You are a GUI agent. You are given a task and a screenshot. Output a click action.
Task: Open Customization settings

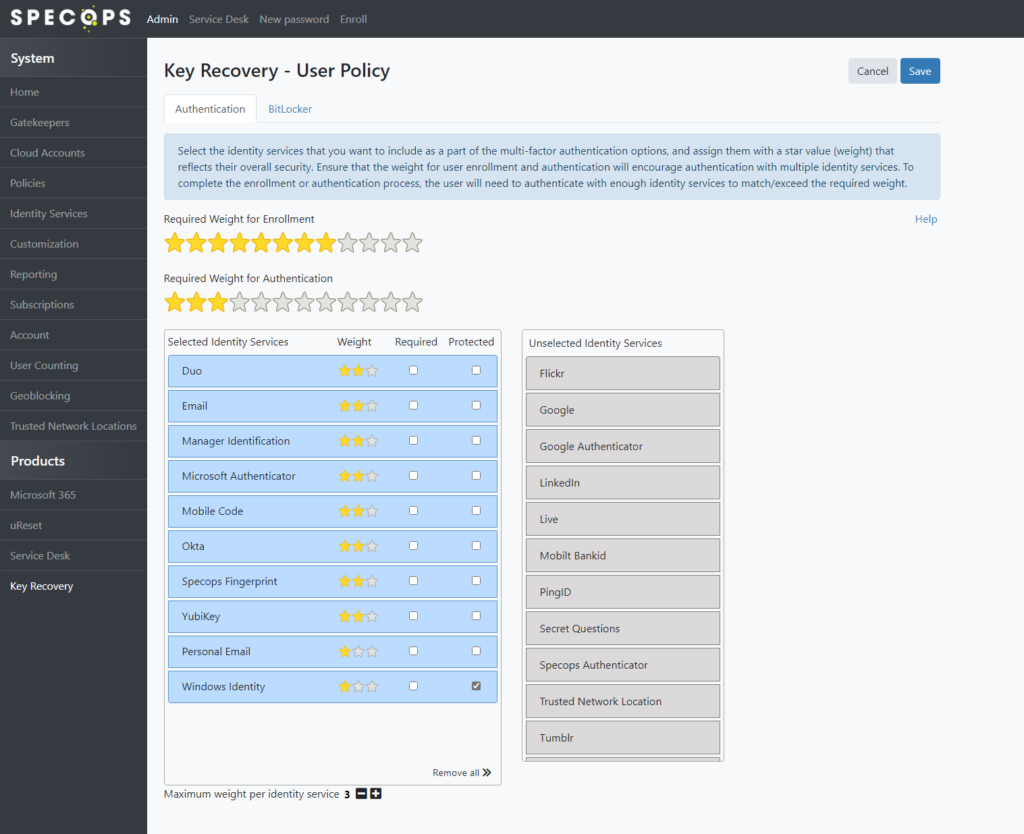click(x=73, y=244)
